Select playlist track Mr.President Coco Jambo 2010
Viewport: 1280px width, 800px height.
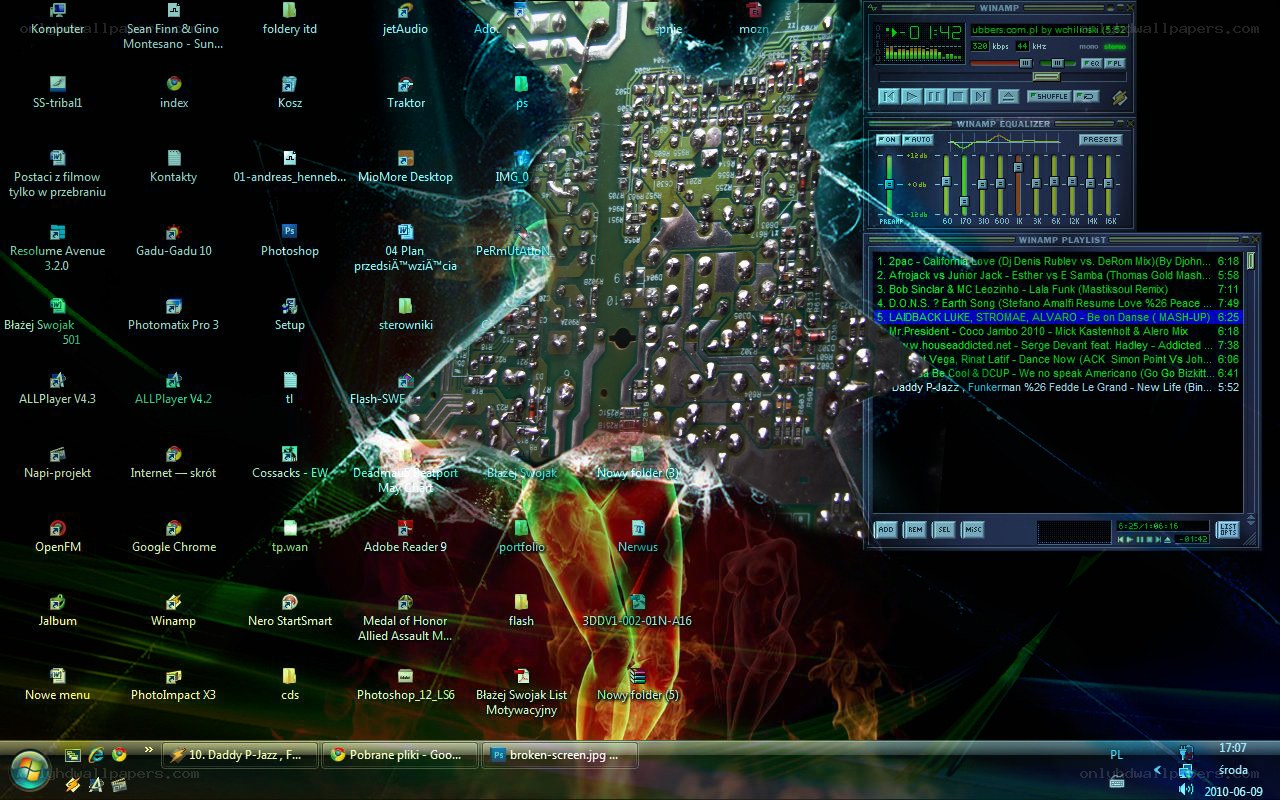point(1058,331)
